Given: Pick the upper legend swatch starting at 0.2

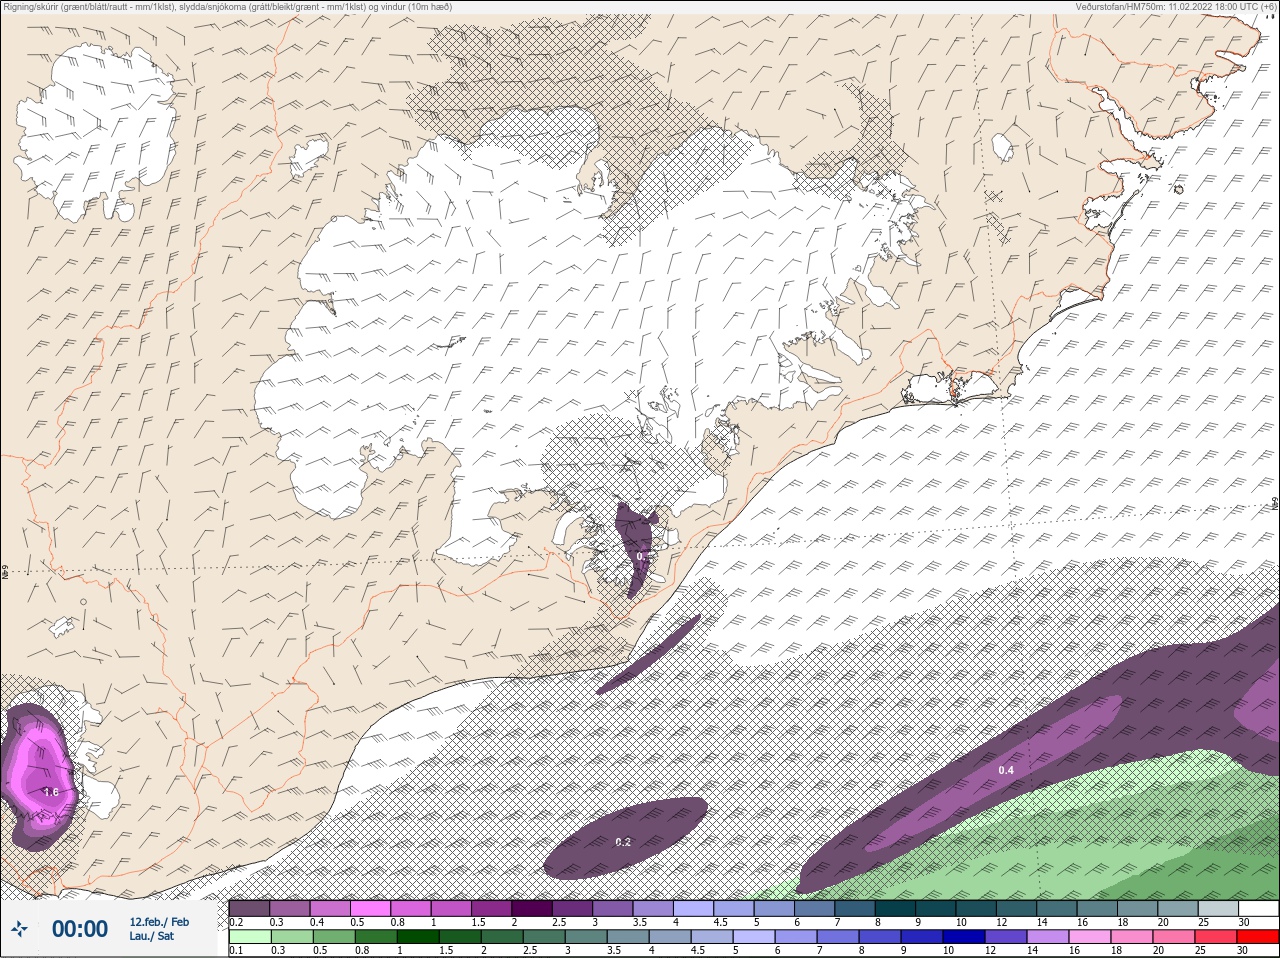Looking at the screenshot, I should click(x=249, y=908).
